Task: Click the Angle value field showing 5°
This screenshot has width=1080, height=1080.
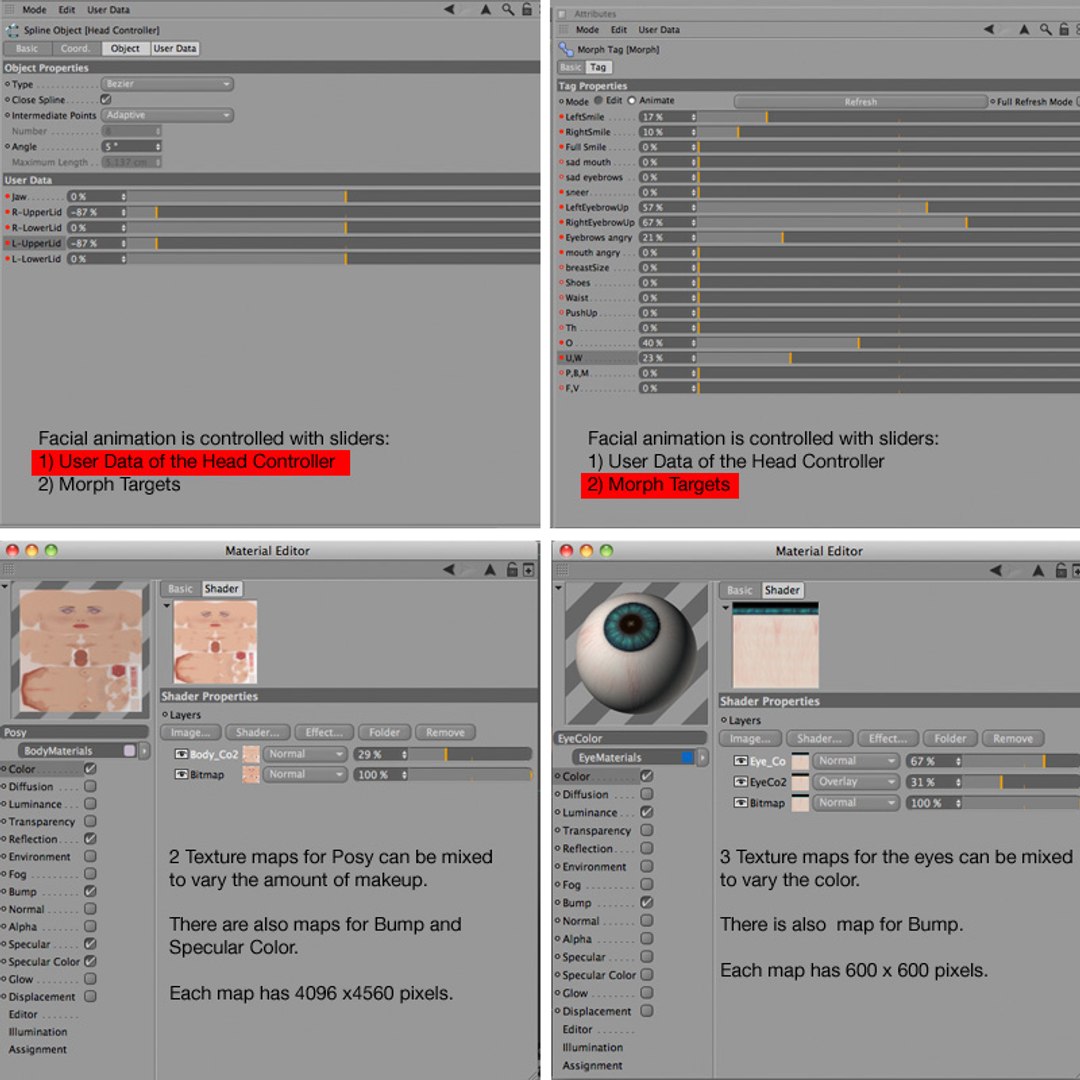Action: pyautogui.click(x=132, y=147)
